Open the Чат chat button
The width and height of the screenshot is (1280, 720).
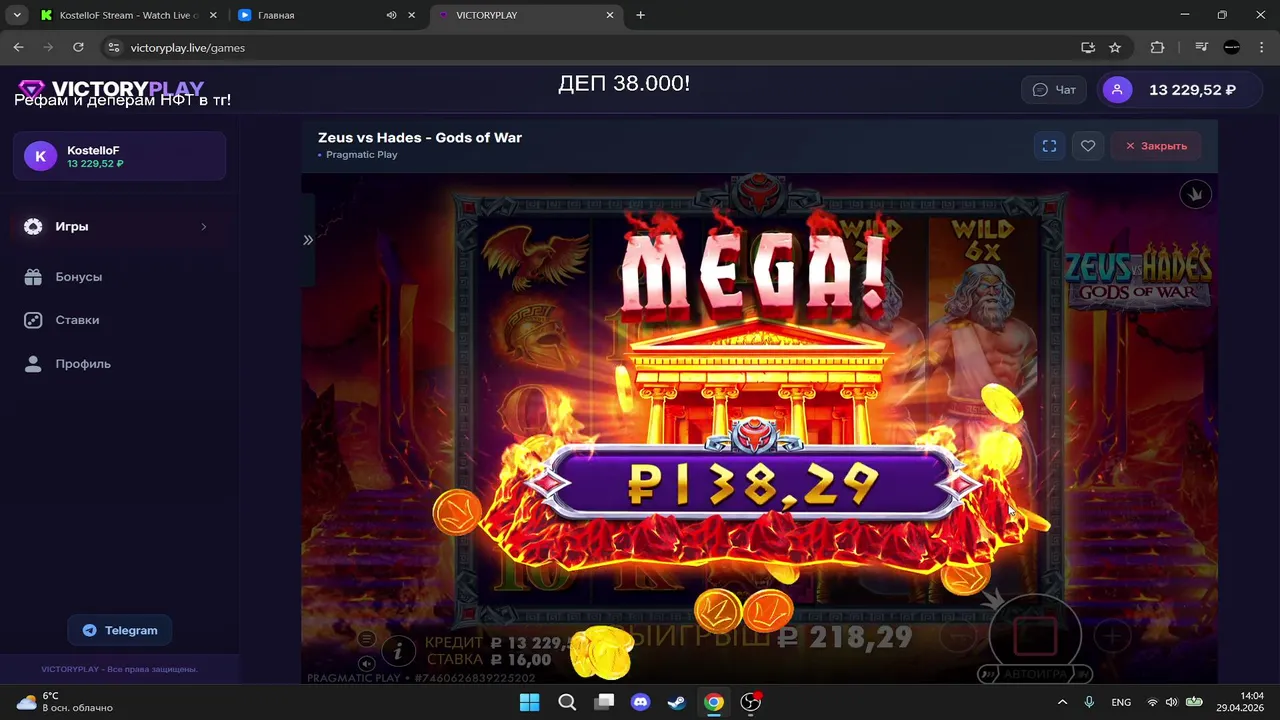click(x=1054, y=90)
